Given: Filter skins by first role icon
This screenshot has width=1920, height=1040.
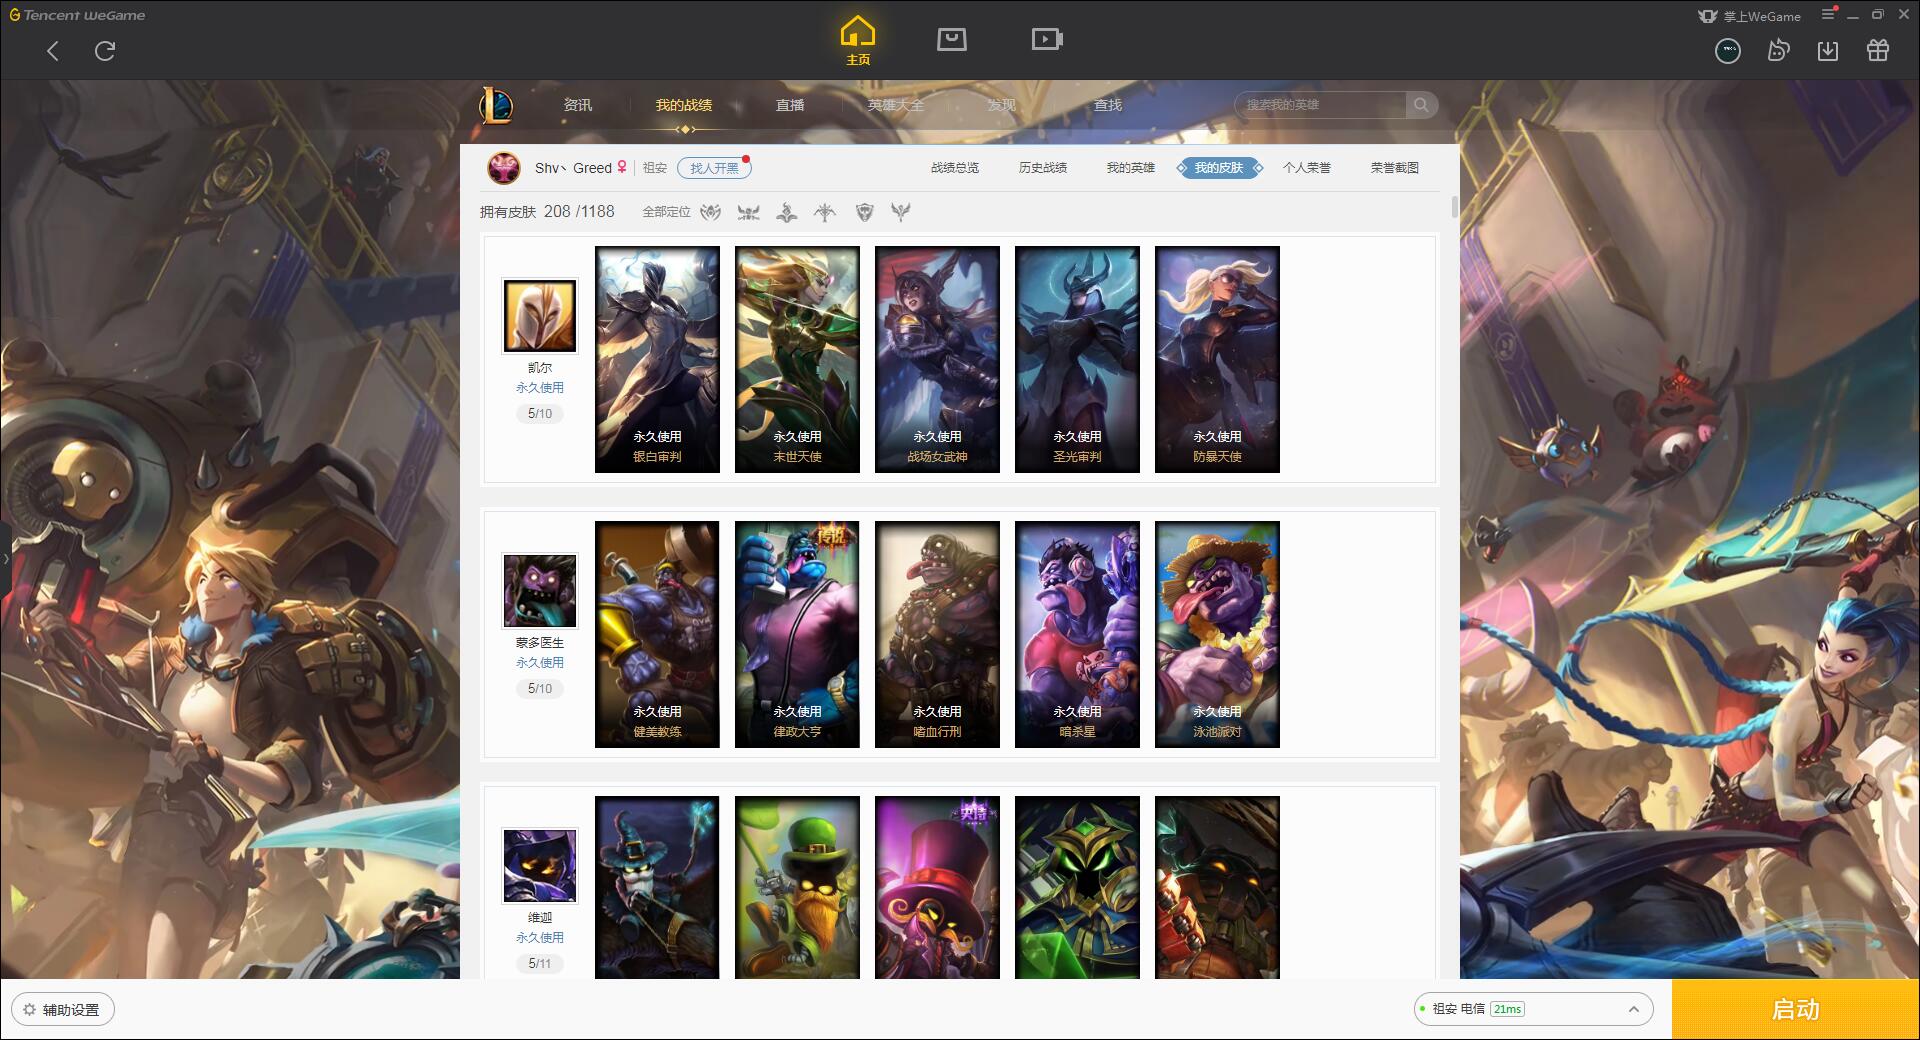Looking at the screenshot, I should [x=711, y=212].
